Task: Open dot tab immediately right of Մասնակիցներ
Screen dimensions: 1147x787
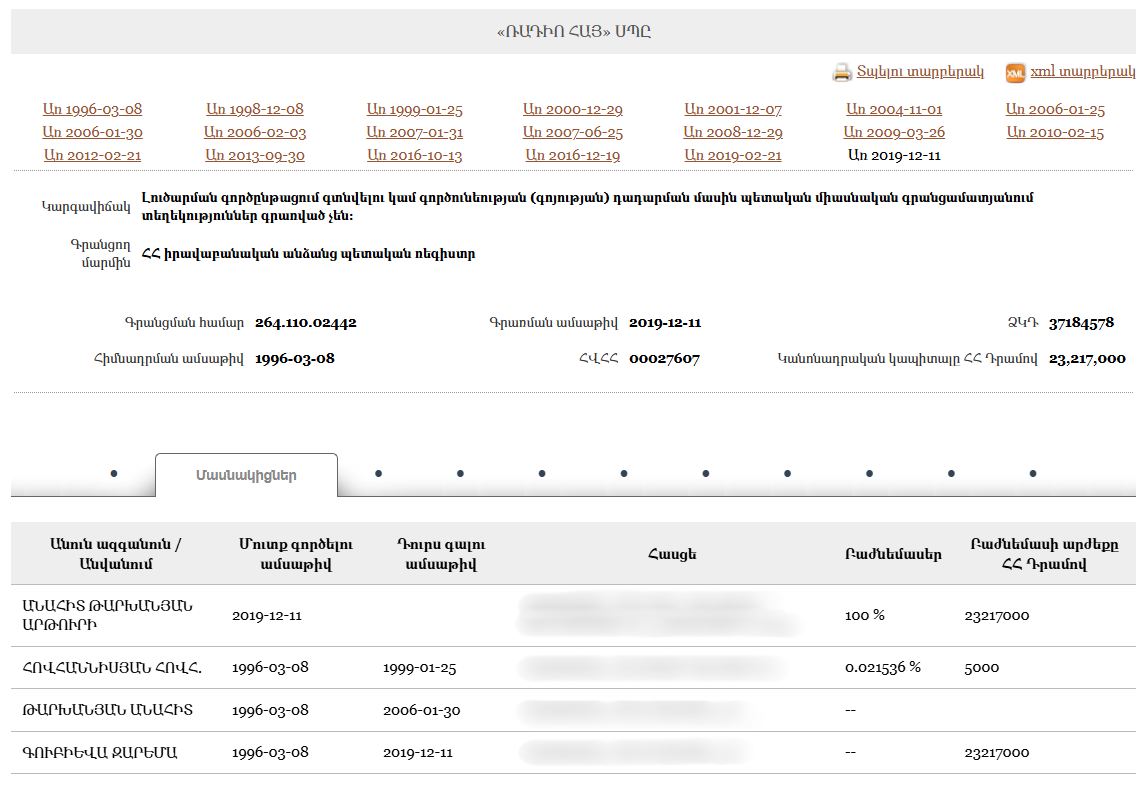Action: (378, 473)
